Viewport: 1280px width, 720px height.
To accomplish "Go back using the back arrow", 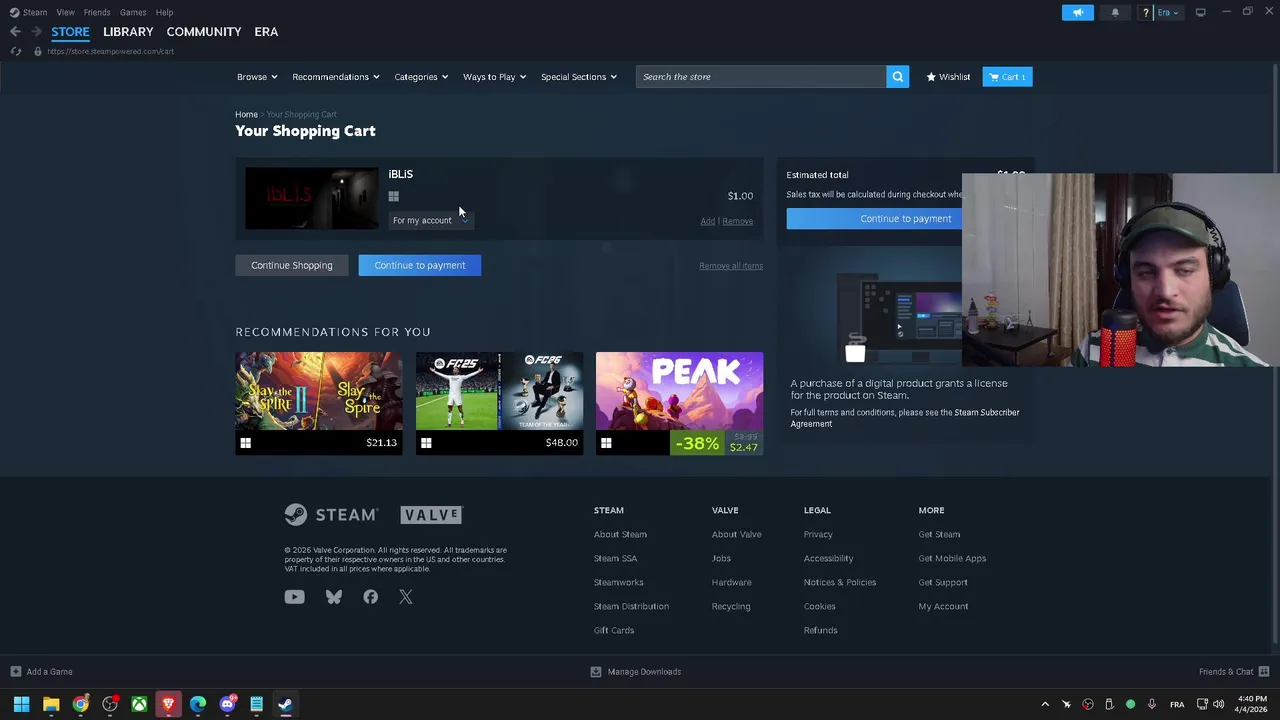I will [15, 32].
